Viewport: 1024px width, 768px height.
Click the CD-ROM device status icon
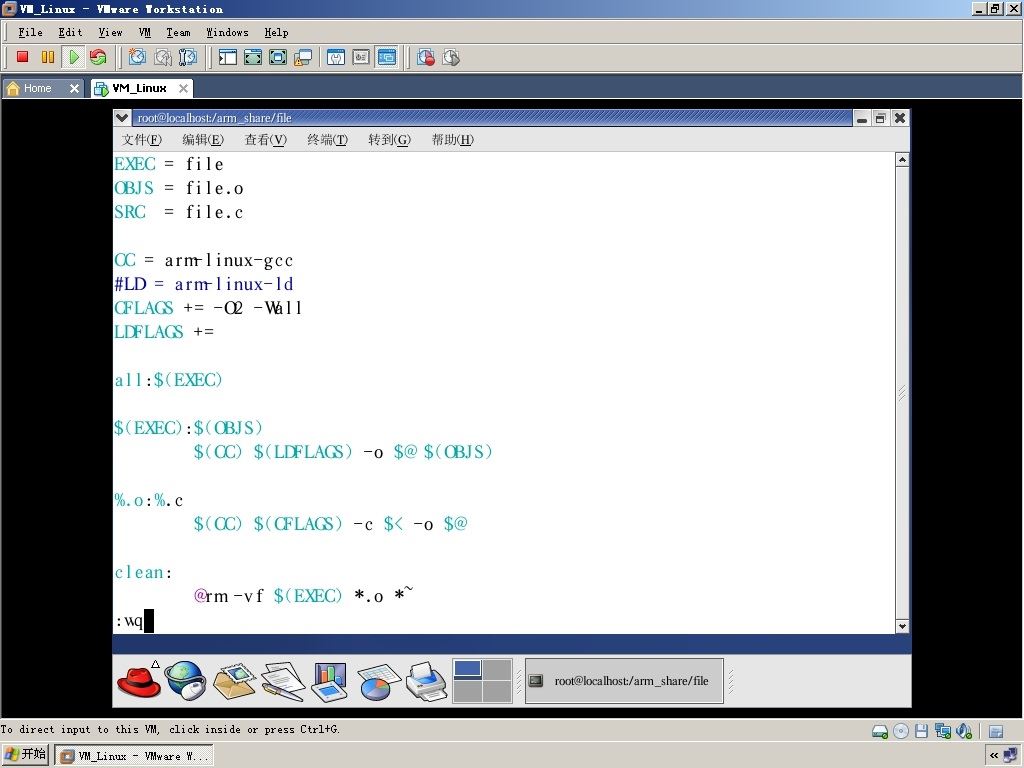click(x=901, y=731)
